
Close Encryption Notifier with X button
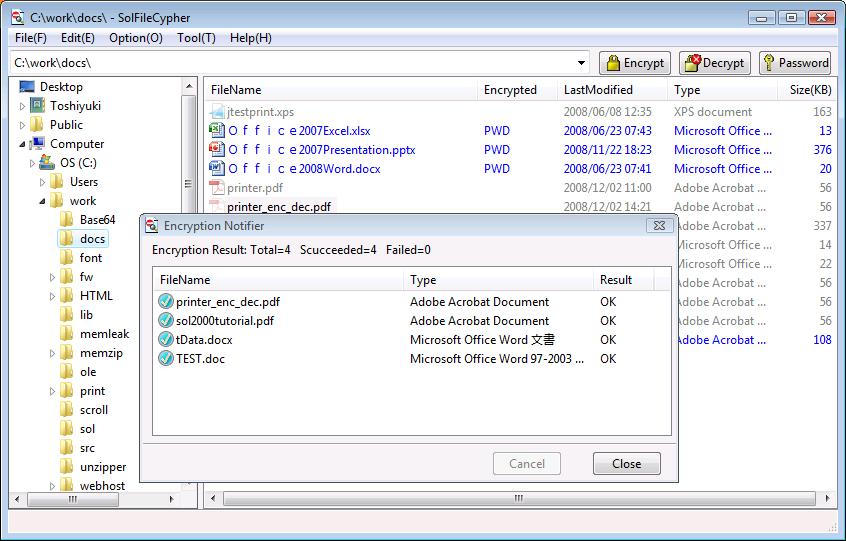point(659,225)
